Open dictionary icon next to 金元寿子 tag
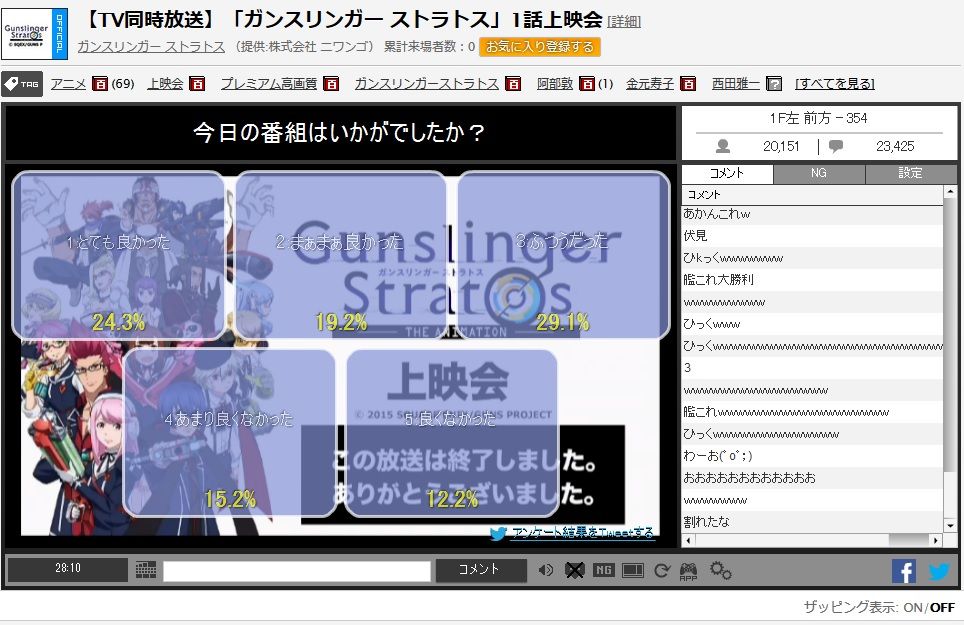The height and width of the screenshot is (625, 964). click(x=688, y=84)
